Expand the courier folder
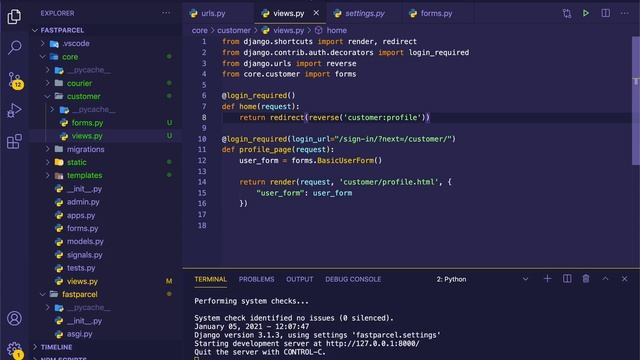 point(48,83)
